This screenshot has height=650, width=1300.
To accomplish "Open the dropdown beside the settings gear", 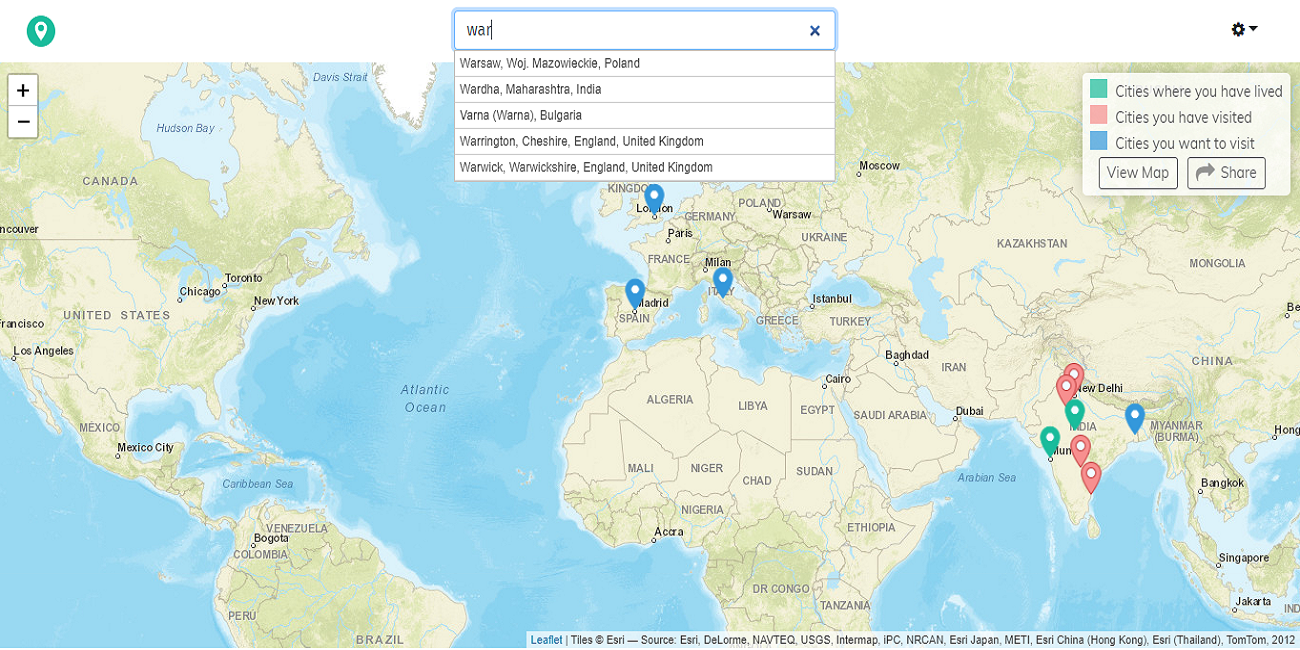I will tap(1253, 29).
